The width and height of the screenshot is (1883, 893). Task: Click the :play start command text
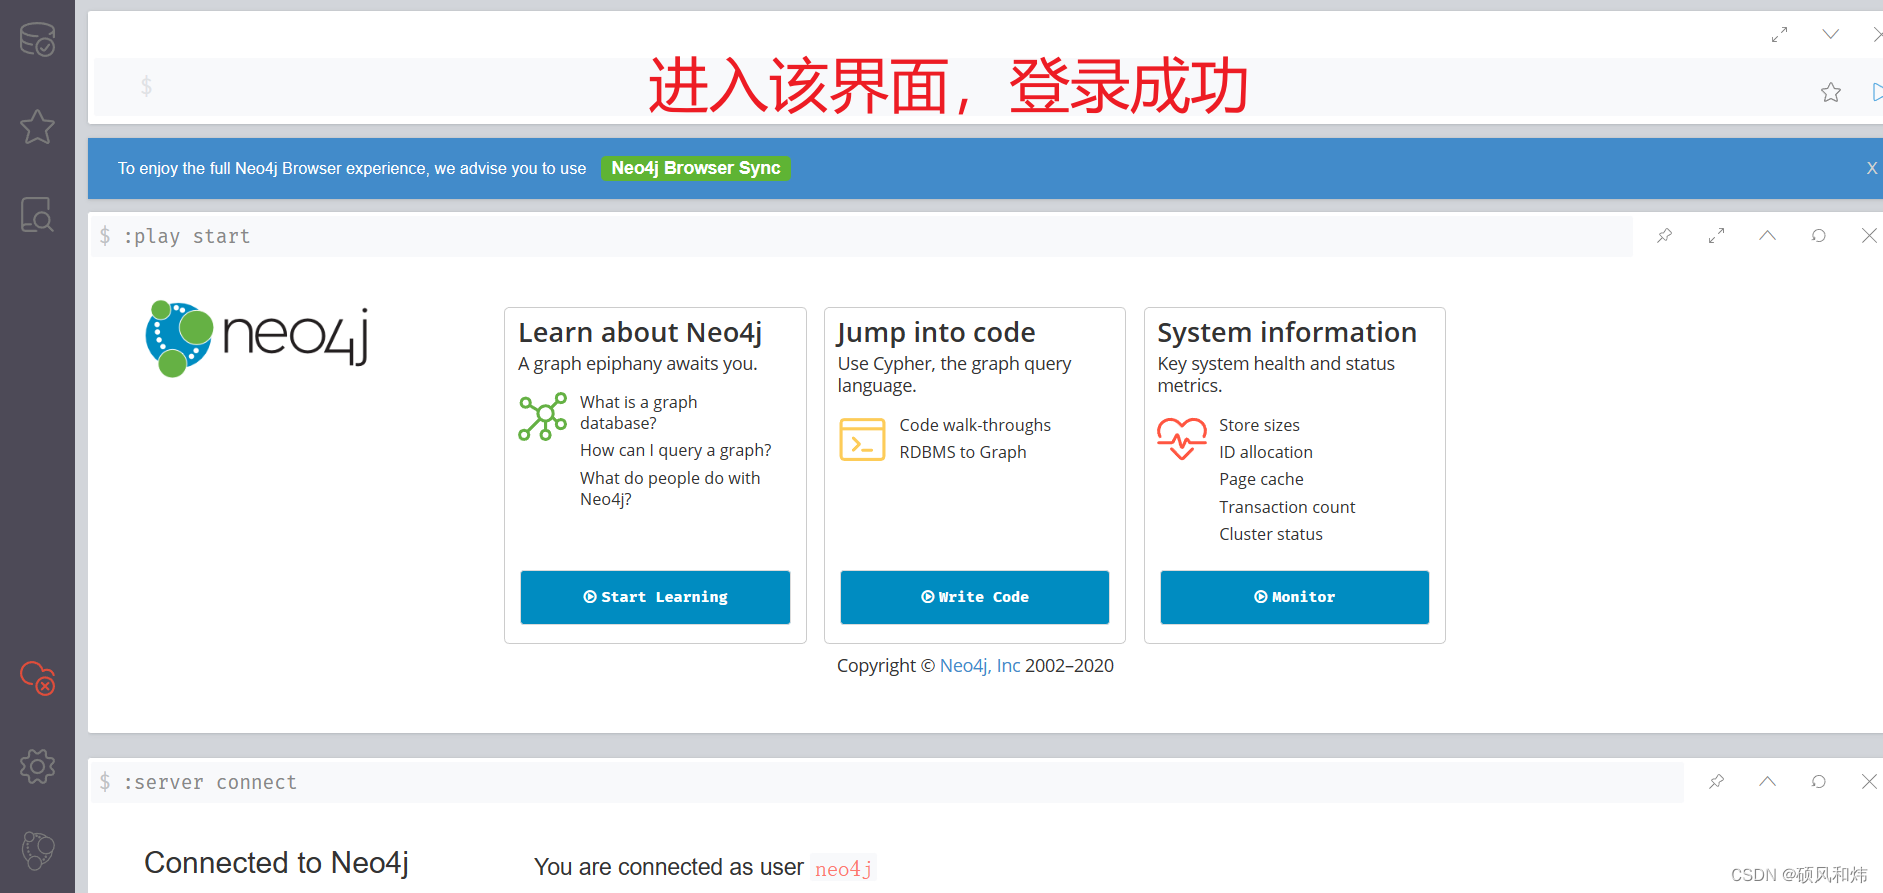tap(187, 237)
